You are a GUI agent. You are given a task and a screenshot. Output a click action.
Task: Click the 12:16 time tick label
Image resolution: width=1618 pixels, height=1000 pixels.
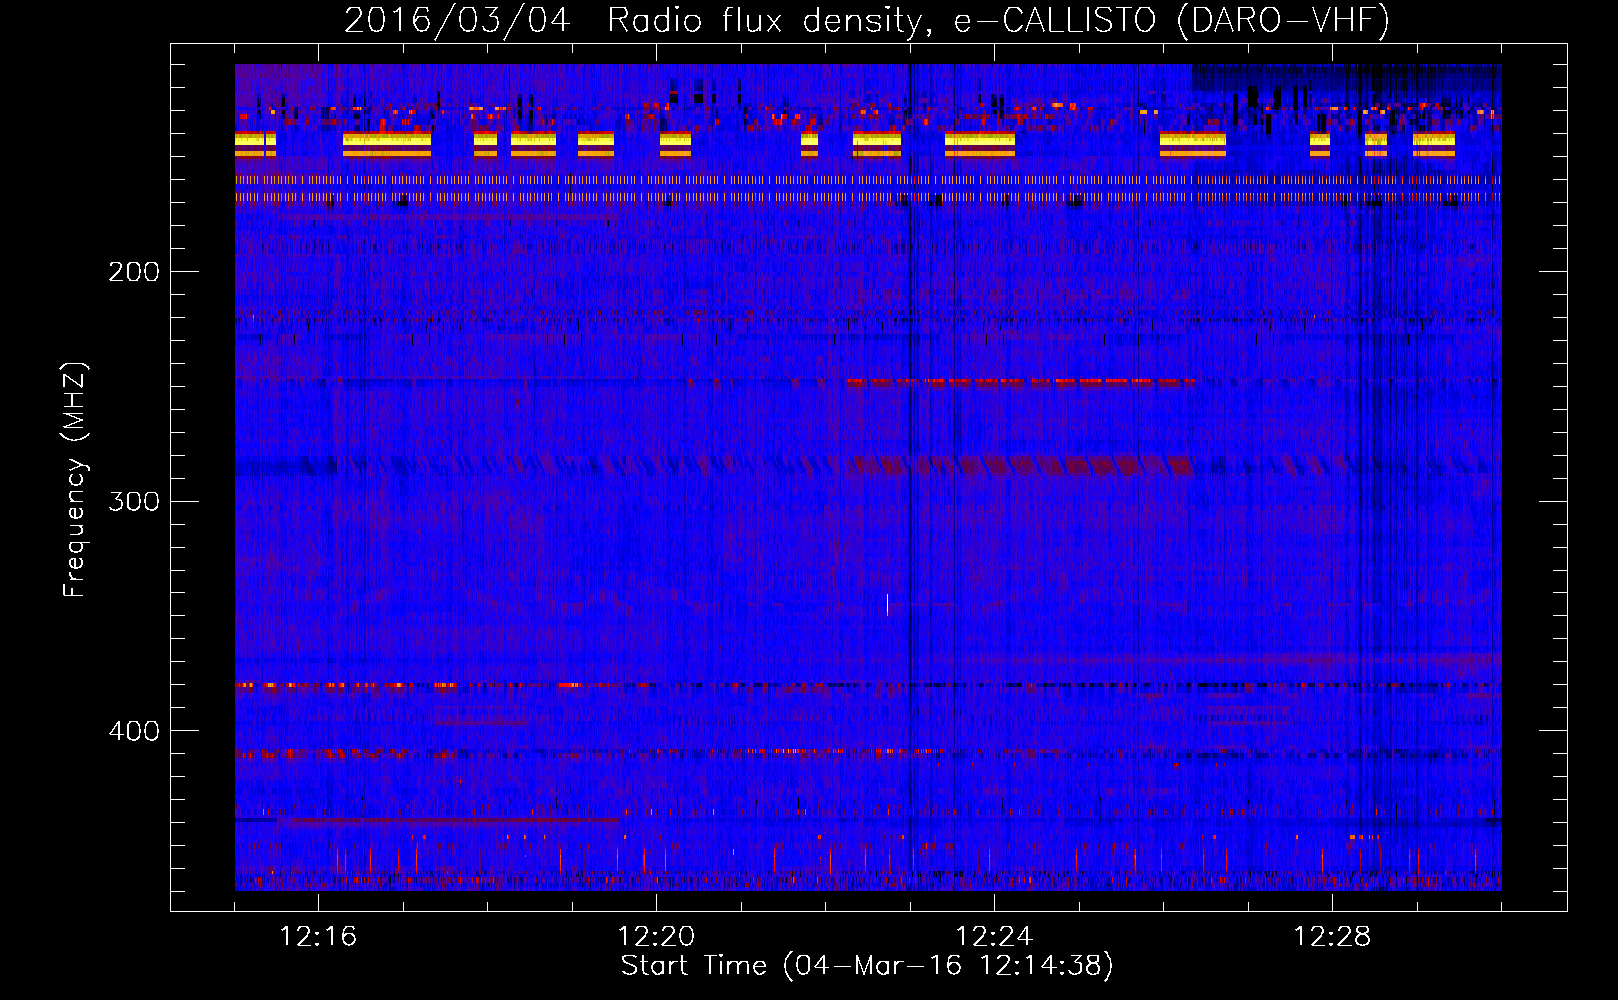pos(318,937)
